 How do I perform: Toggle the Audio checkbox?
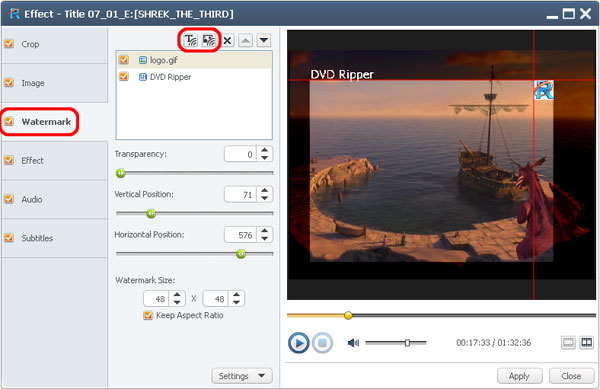[9, 199]
